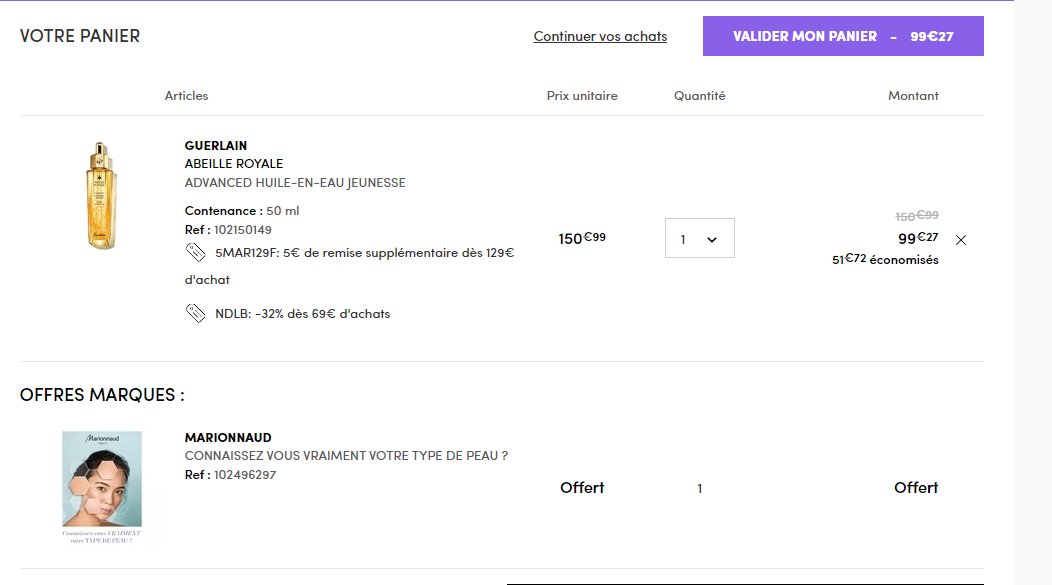Click the NDLB promo tag icon
Screen dimensions: 1052x585
coord(195,313)
